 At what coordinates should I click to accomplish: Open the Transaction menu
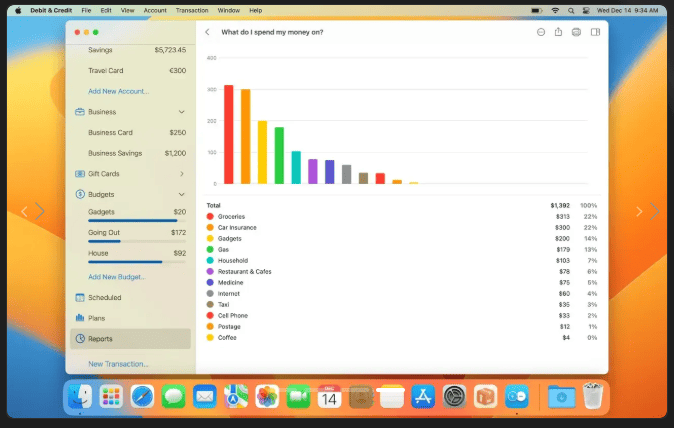(192, 10)
